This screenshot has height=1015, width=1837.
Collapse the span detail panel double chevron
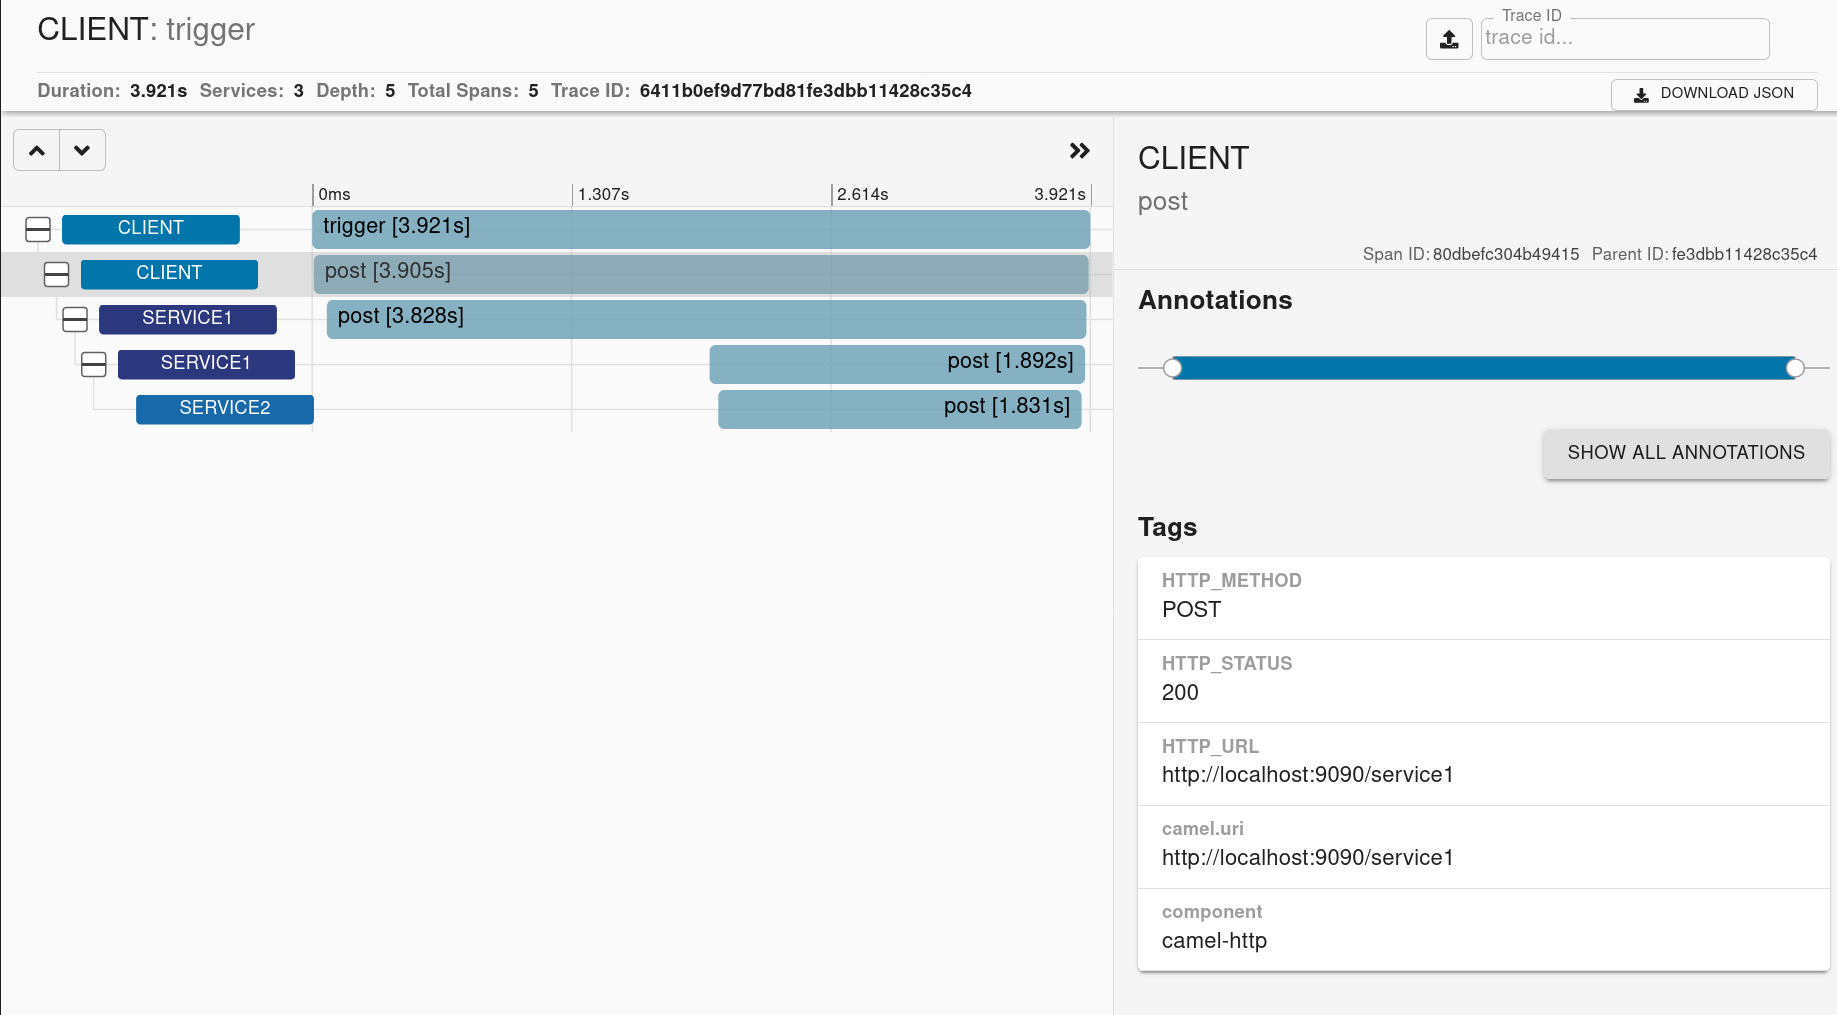pyautogui.click(x=1079, y=151)
